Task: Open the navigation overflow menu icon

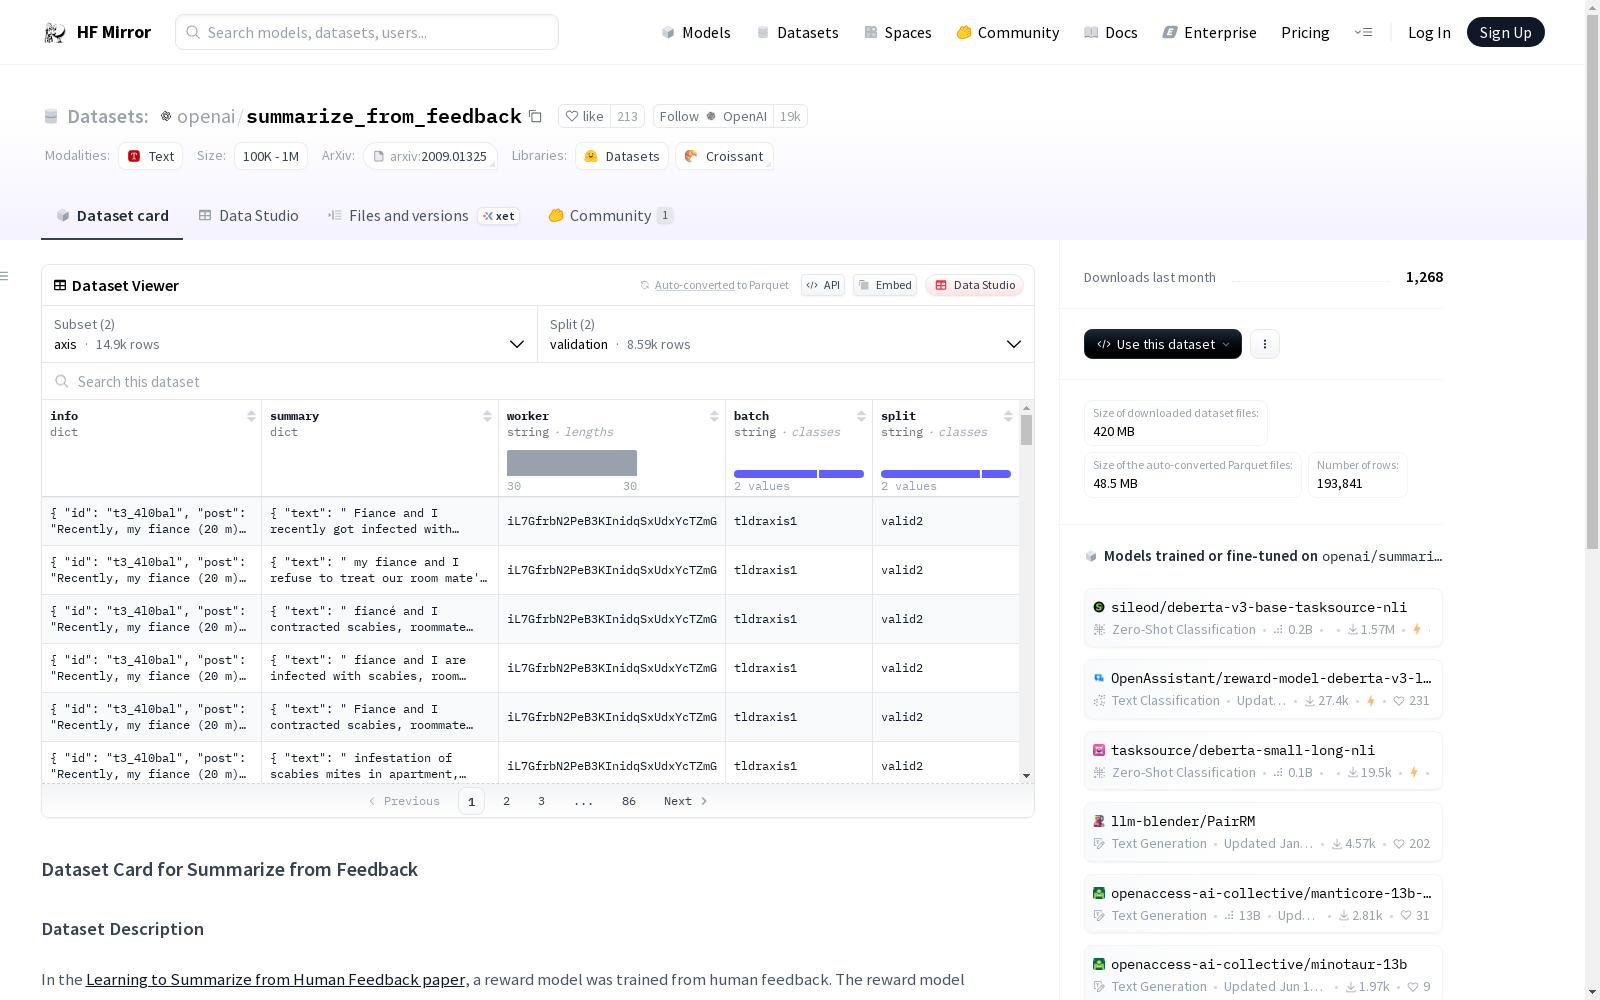Action: click(x=1363, y=33)
